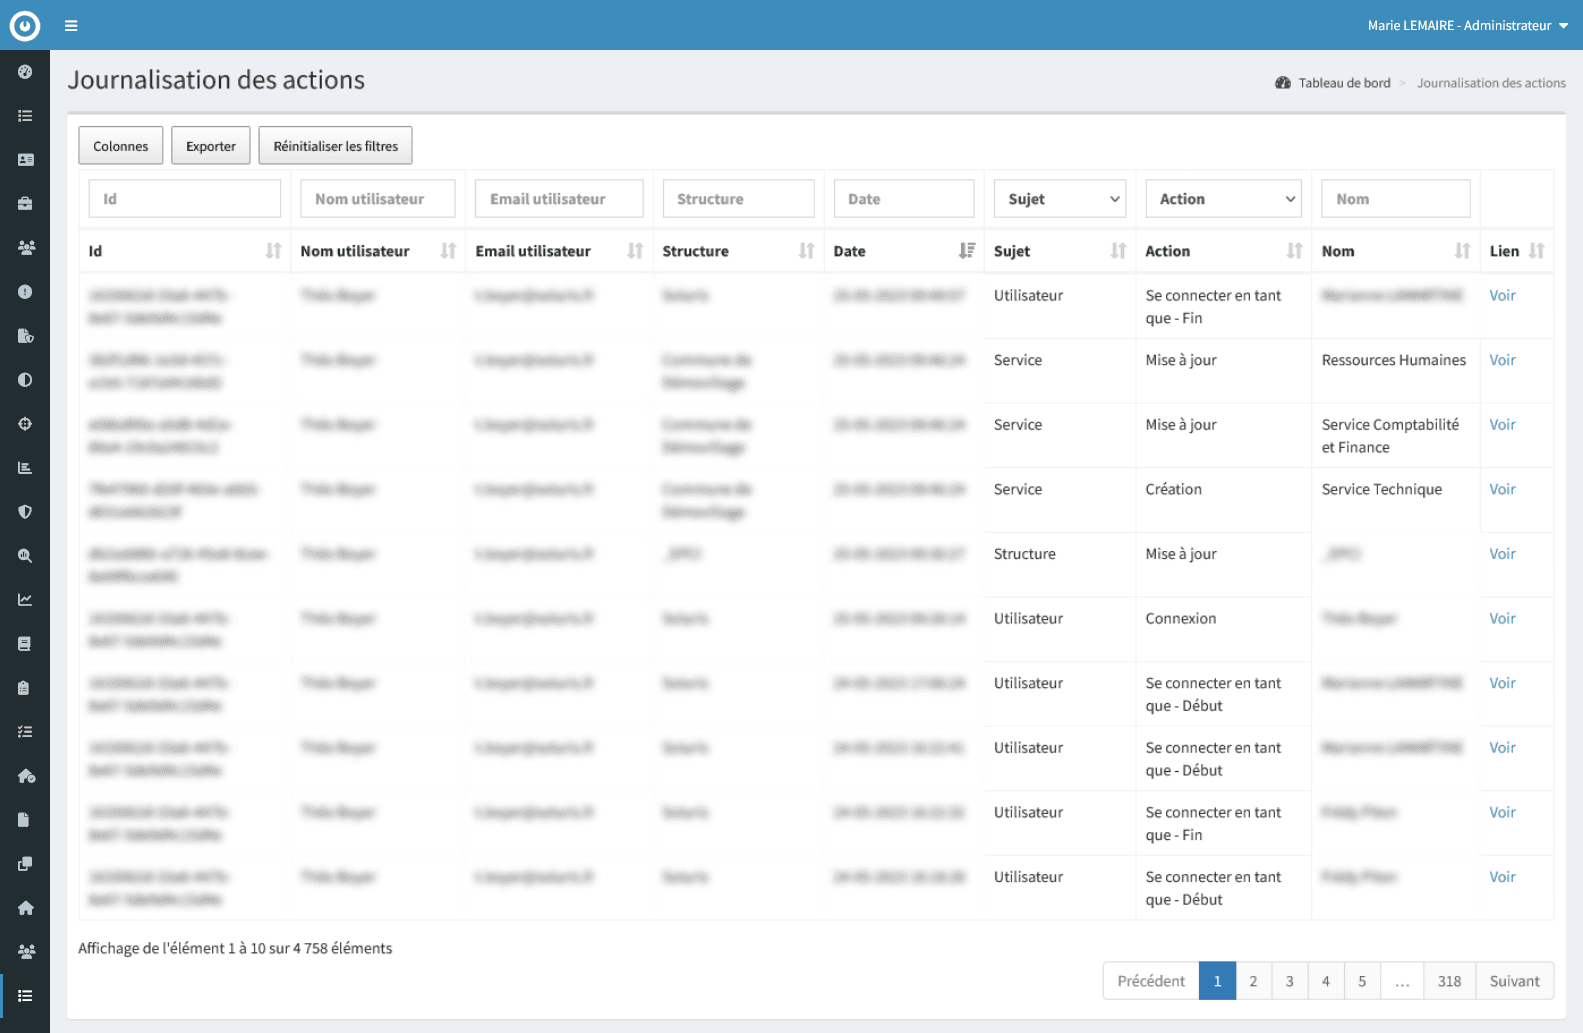
Task: Sort table by Date column
Action: click(x=966, y=251)
